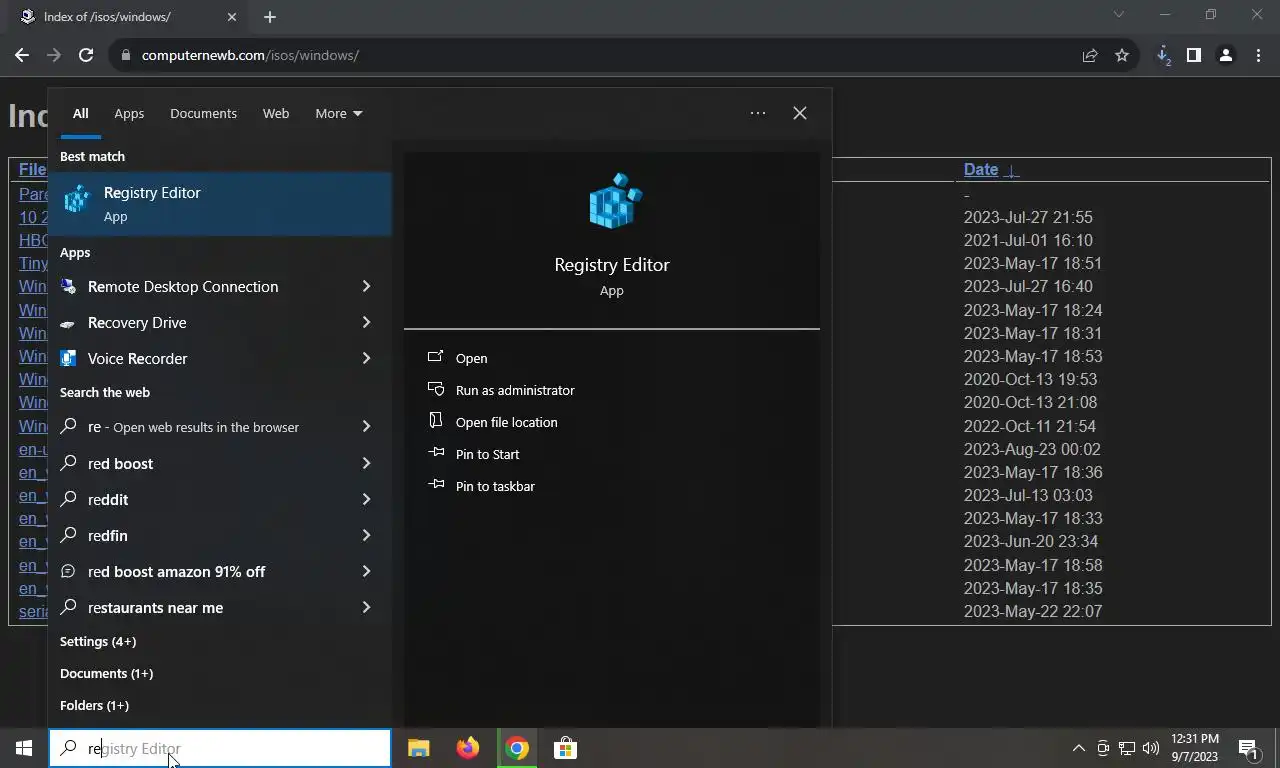Share this page icon in address bar
Screen dimensions: 1280x768
(x=1090, y=55)
